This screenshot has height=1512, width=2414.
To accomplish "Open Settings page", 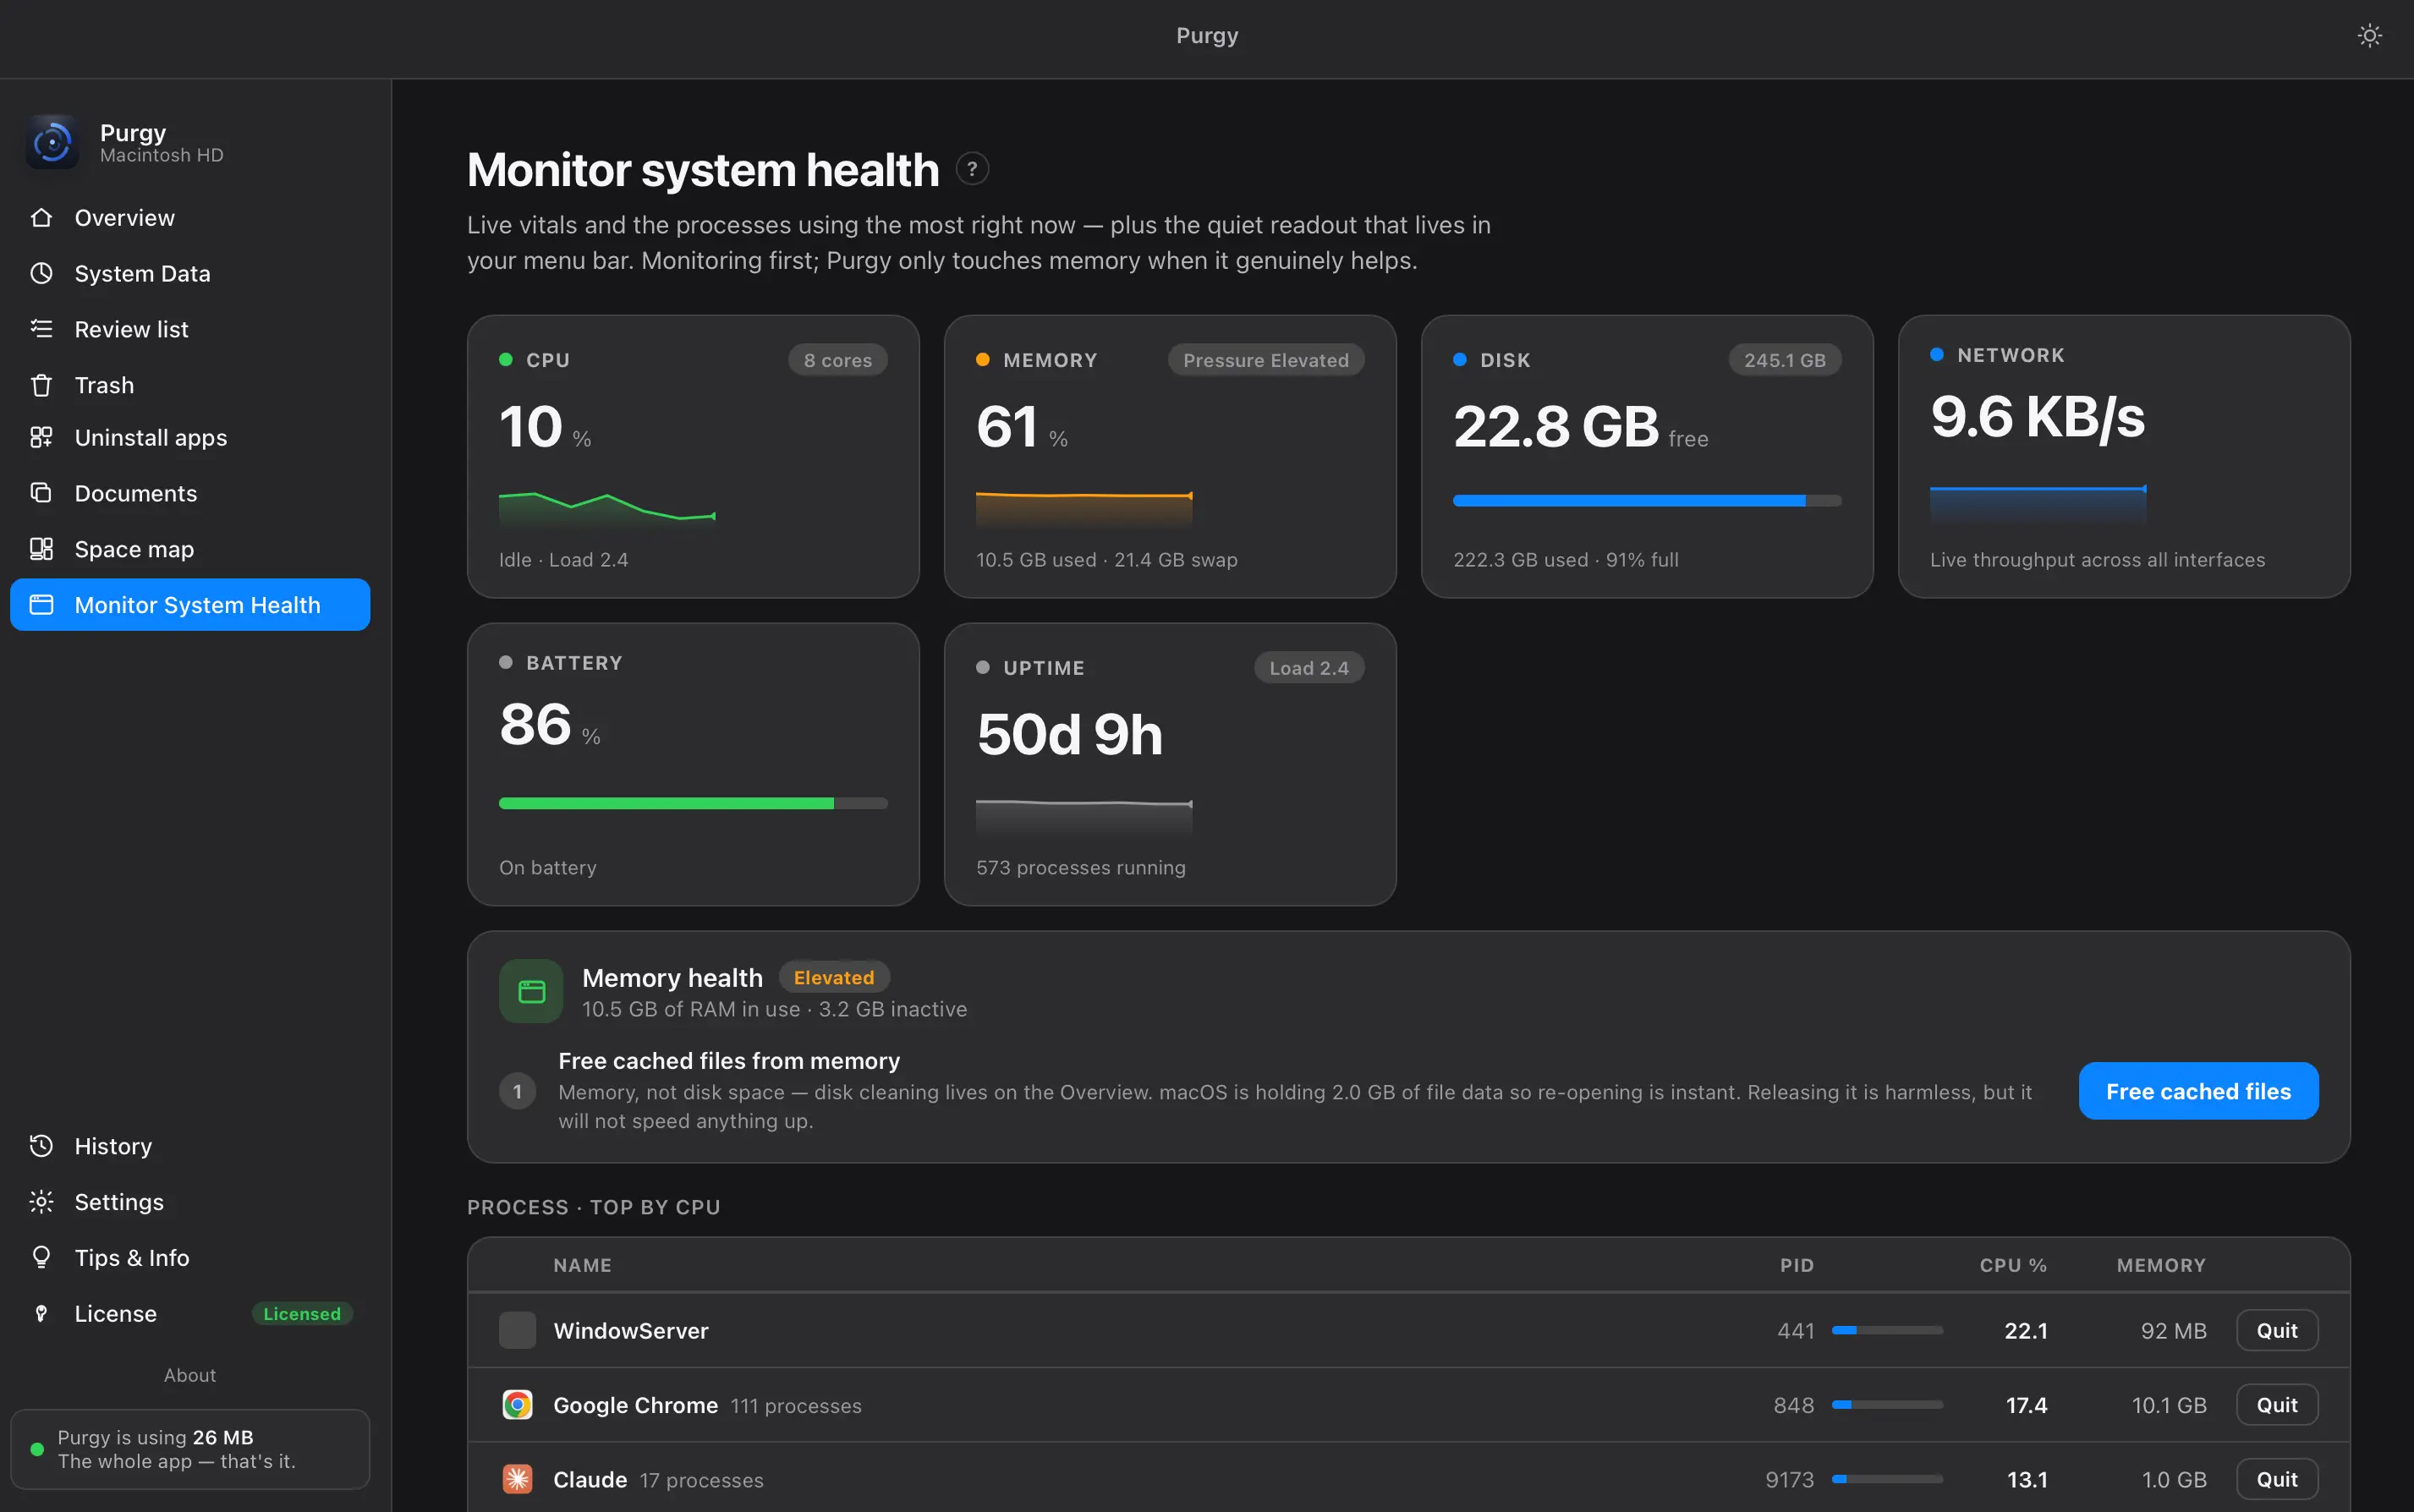I will click(190, 1202).
